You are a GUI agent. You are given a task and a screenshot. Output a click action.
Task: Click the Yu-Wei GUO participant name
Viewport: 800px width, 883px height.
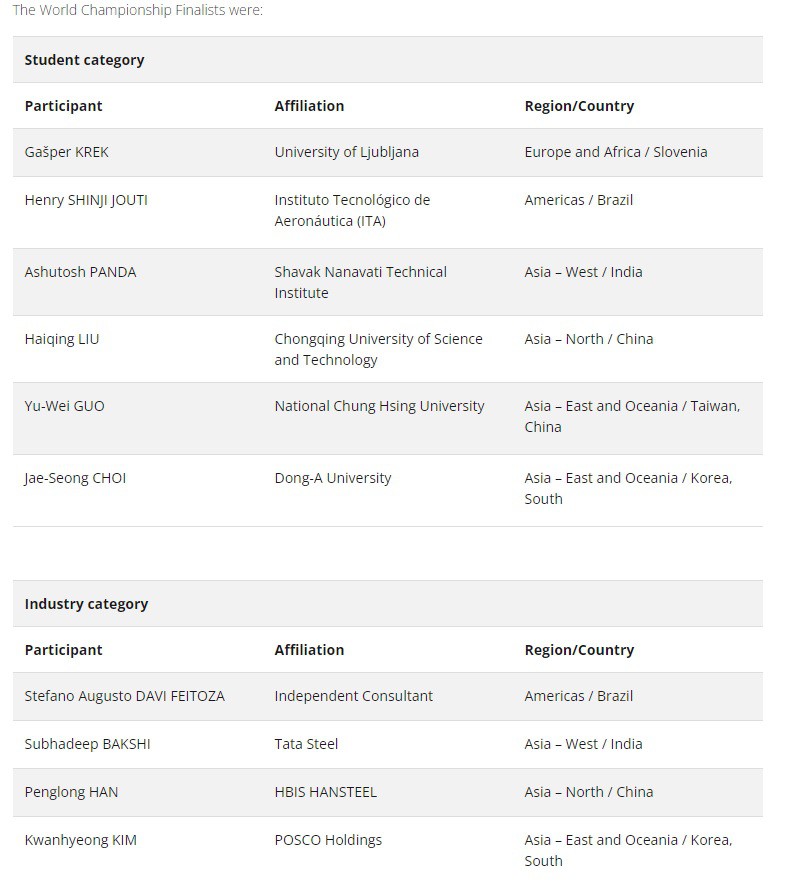(x=64, y=406)
